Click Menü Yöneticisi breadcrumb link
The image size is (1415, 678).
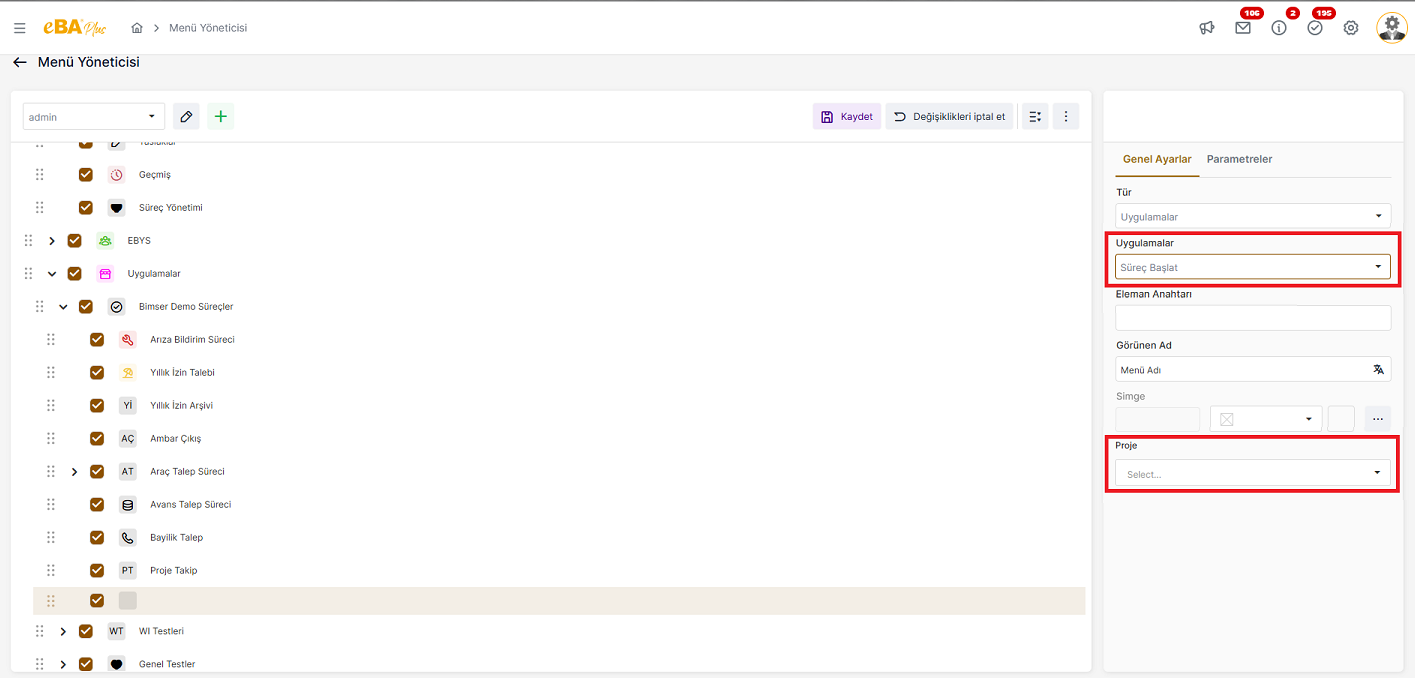pyautogui.click(x=208, y=28)
